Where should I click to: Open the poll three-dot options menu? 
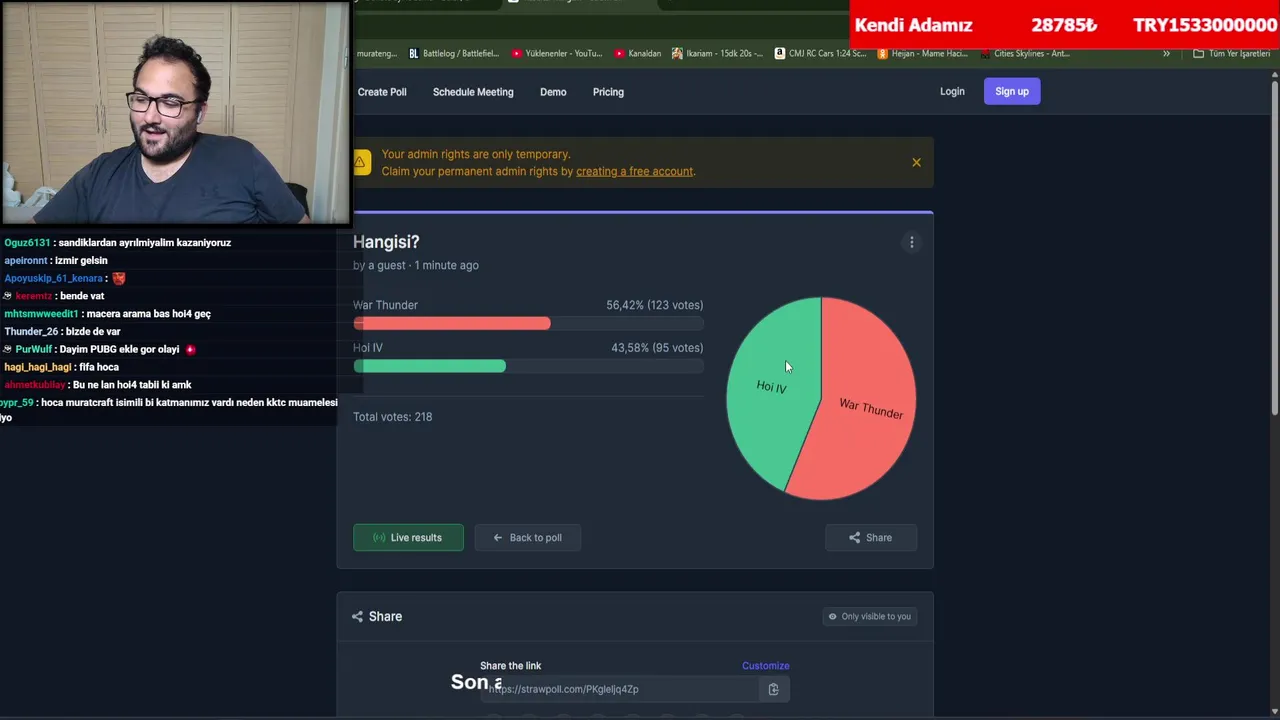coord(911,242)
